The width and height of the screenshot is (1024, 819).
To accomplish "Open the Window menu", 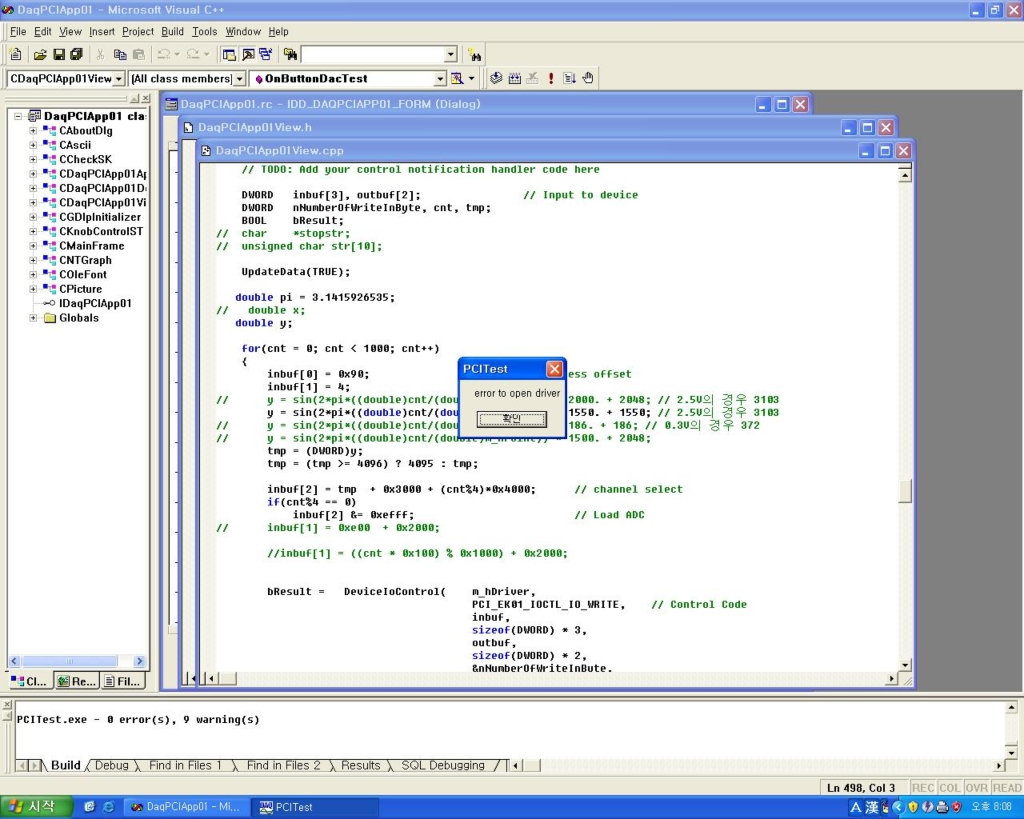I will coord(243,31).
